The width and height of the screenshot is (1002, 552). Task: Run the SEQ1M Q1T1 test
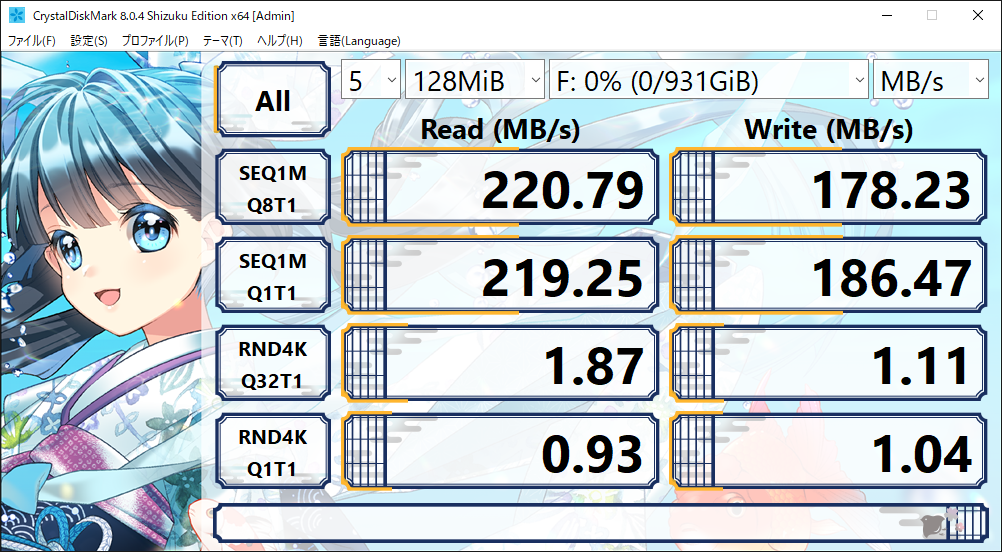(x=273, y=275)
